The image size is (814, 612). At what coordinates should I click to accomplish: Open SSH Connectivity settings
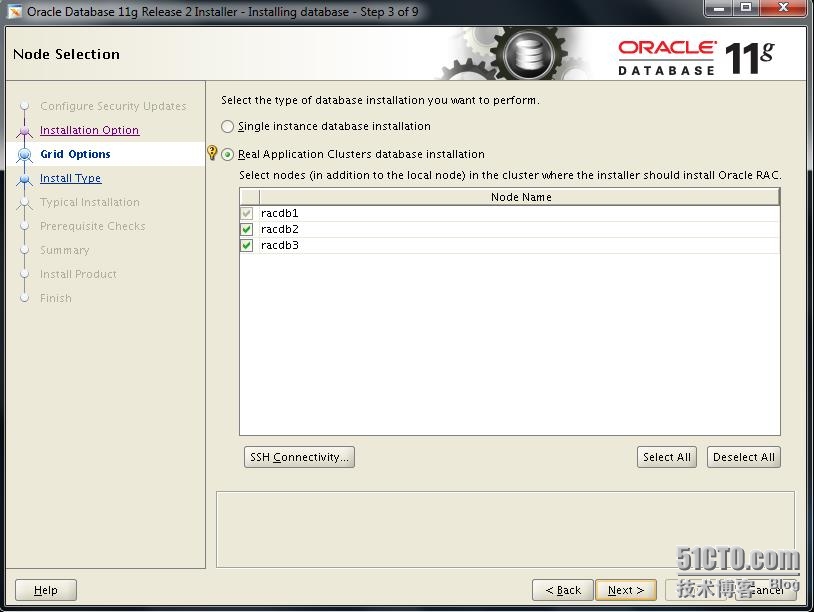(x=300, y=457)
